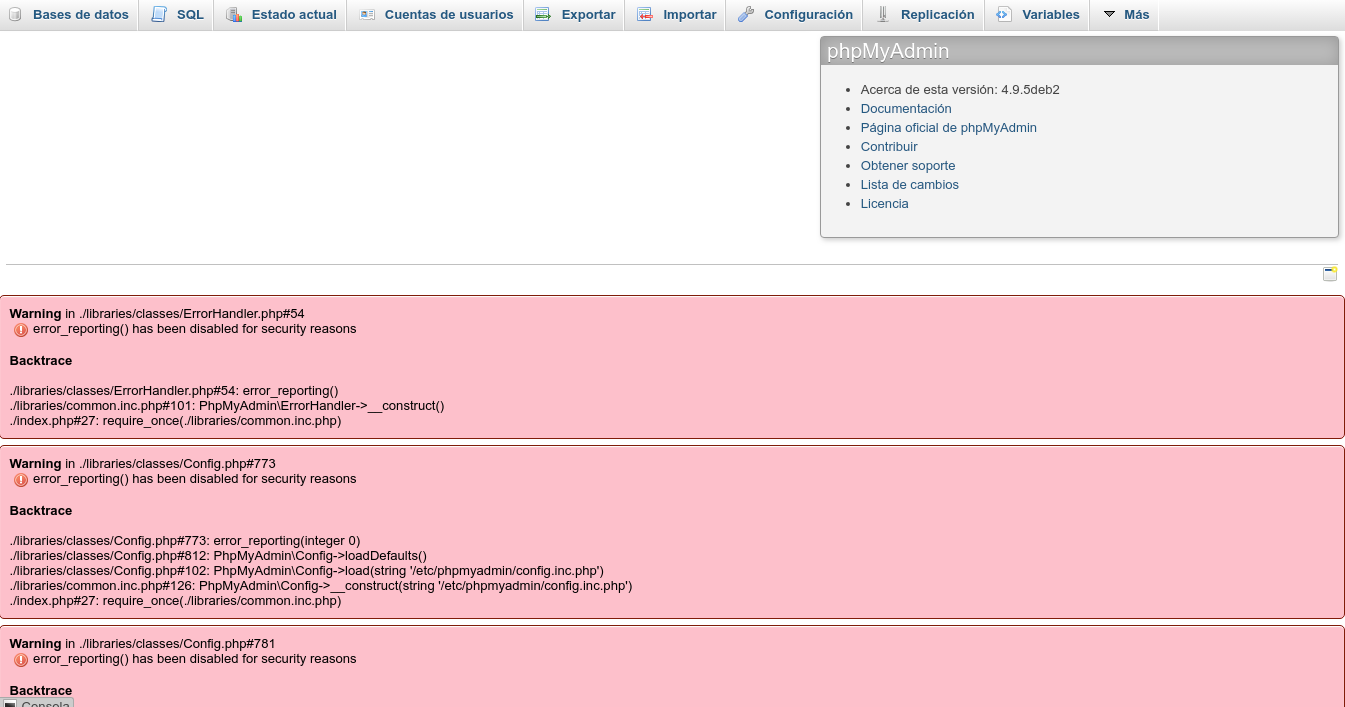Click common.inc.php#126 backtrace line

pos(321,586)
